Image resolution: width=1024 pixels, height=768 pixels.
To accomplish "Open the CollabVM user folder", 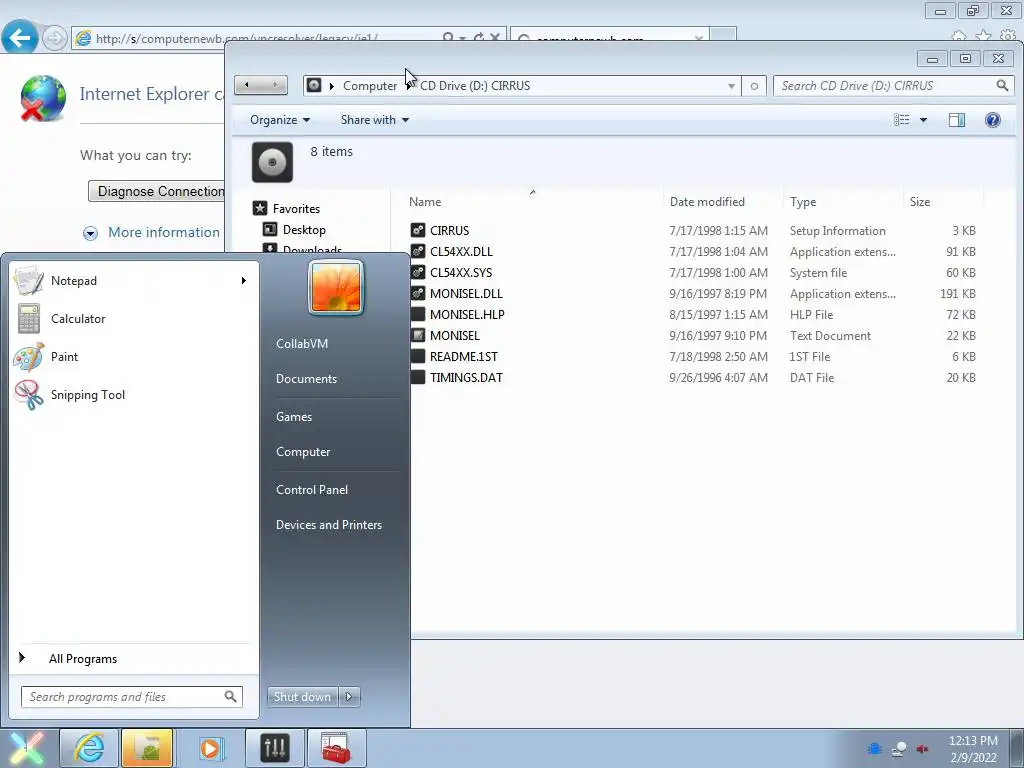I will tap(302, 344).
